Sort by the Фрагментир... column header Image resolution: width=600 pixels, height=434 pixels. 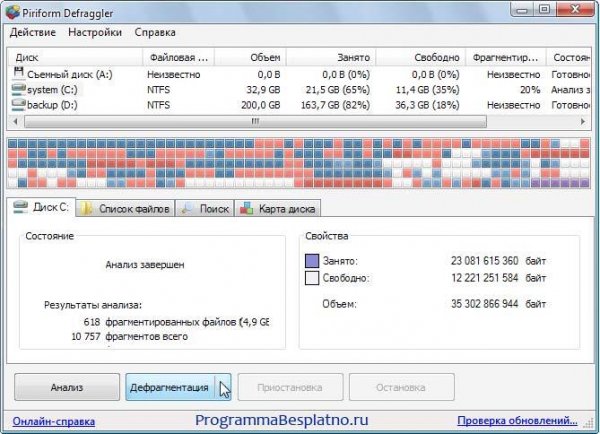pos(506,57)
